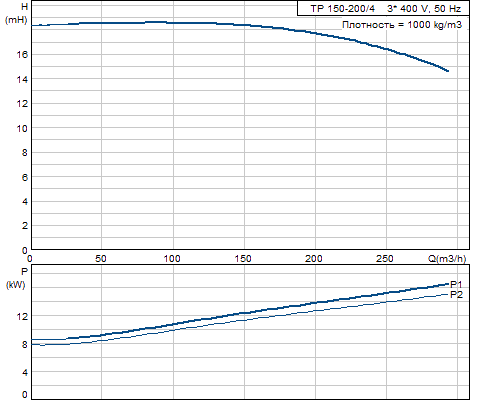500x400 pixels.
Task: Click the 8 tick on the power axis
Action: pyautogui.click(x=25, y=344)
